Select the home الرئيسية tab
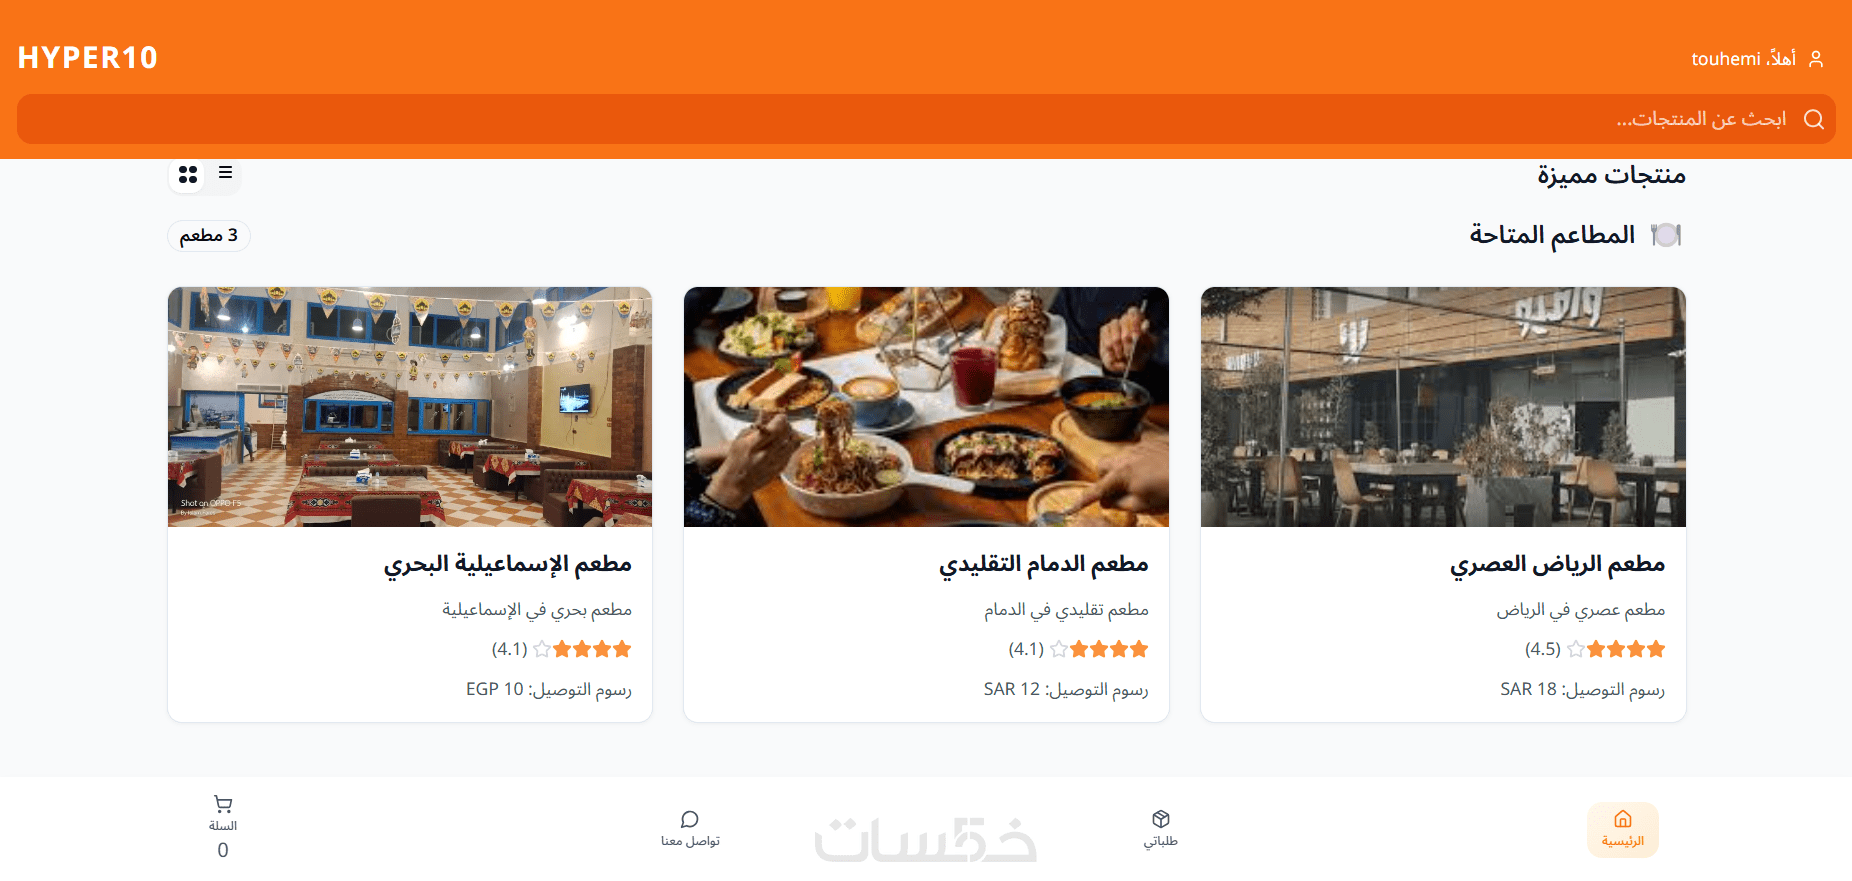The width and height of the screenshot is (1852, 881). tap(1623, 829)
